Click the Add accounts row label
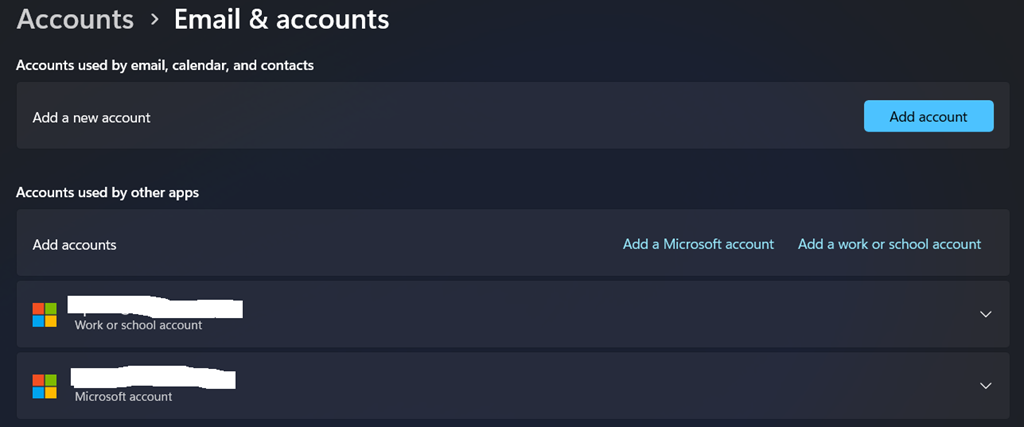Screen dimensions: 1024x427 click(x=74, y=244)
